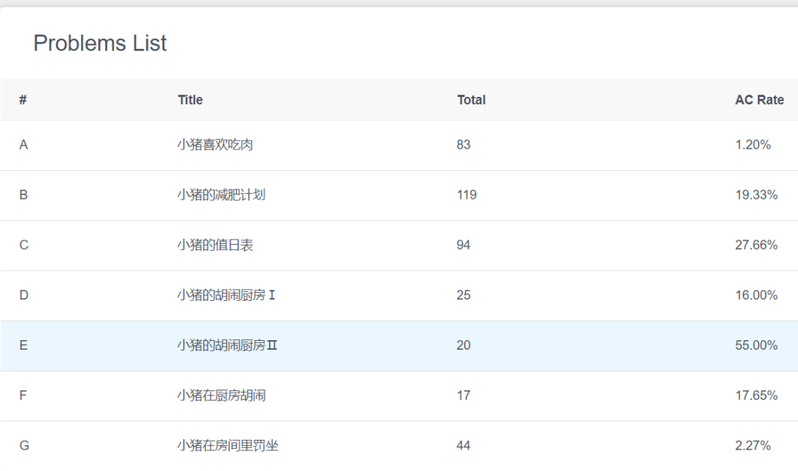Image resolution: width=798 pixels, height=471 pixels.
Task: Click the '#' column header
Action: 23,100
